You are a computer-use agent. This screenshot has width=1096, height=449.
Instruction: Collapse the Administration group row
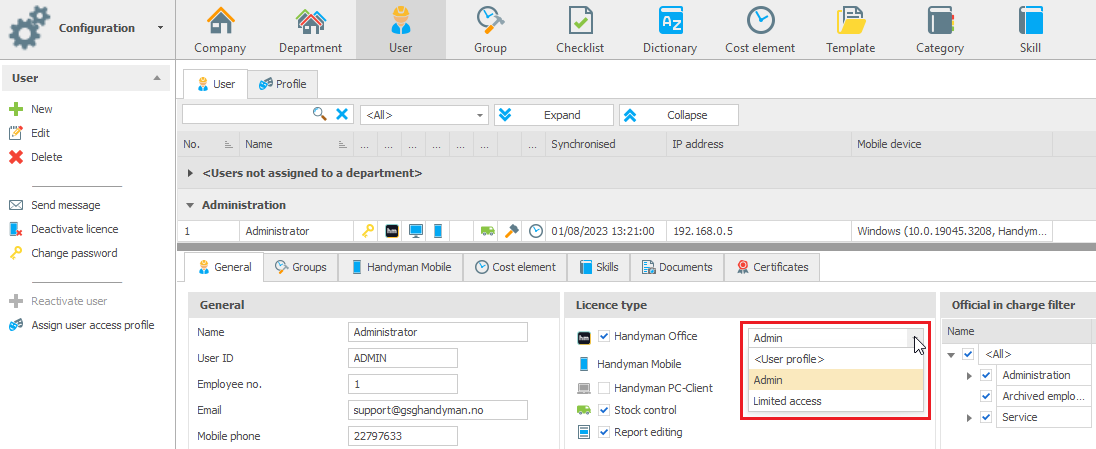(190, 206)
